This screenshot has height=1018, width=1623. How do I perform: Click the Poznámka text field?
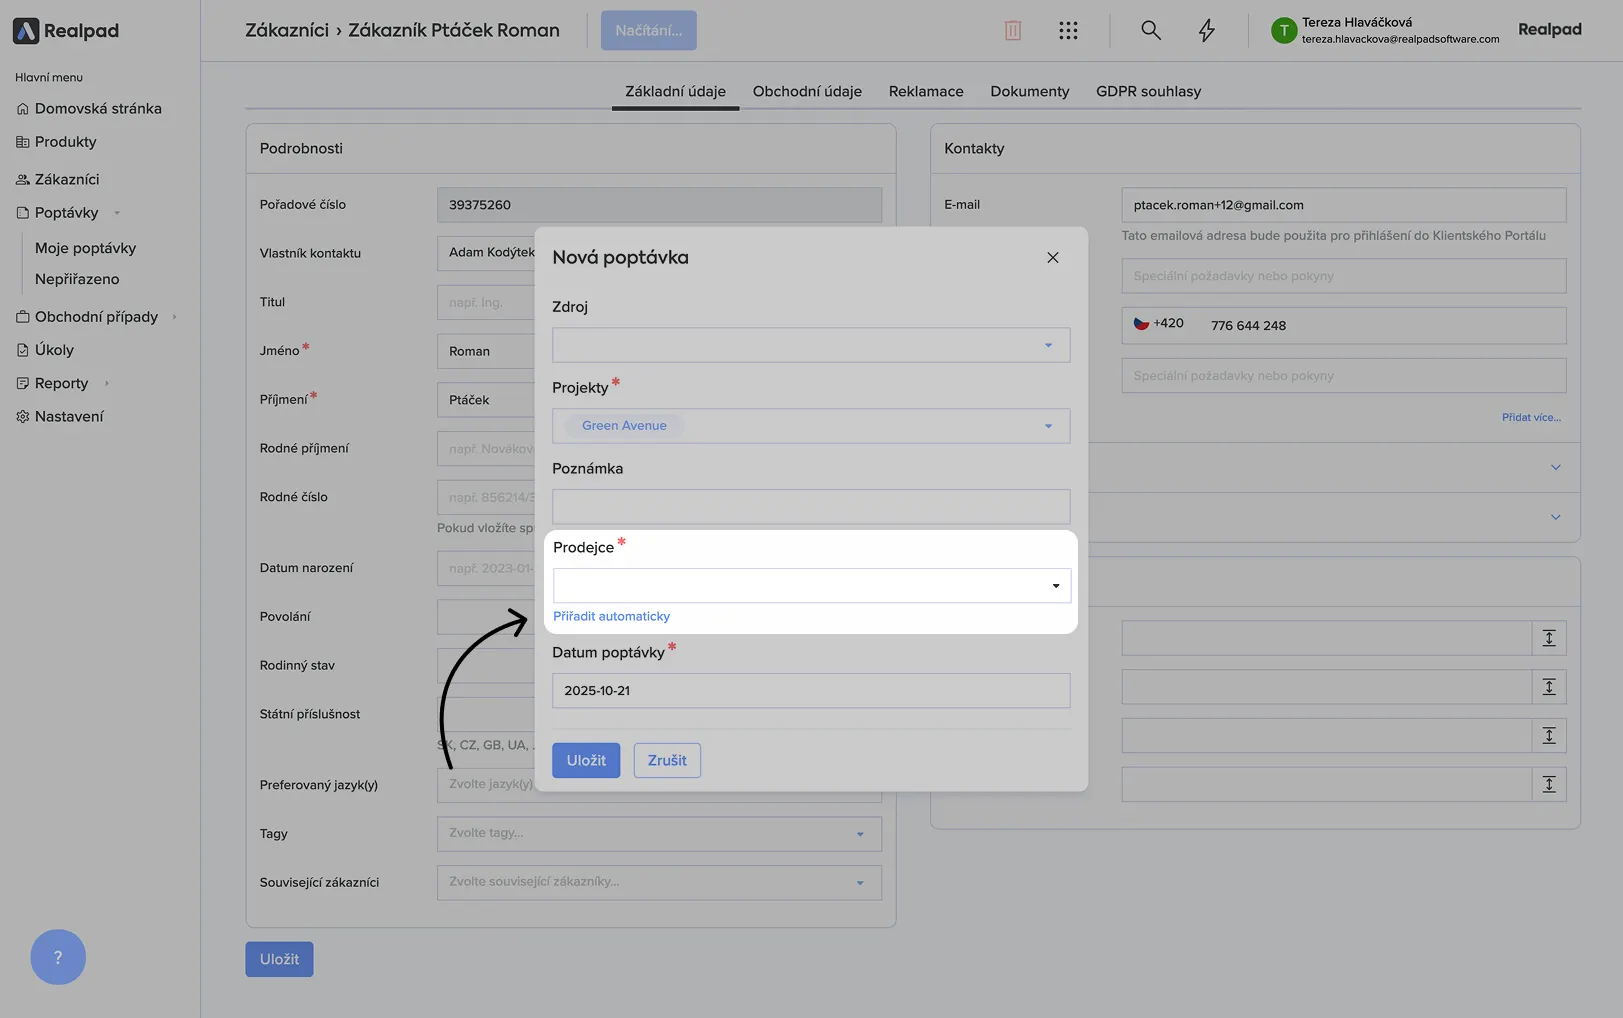pos(810,507)
